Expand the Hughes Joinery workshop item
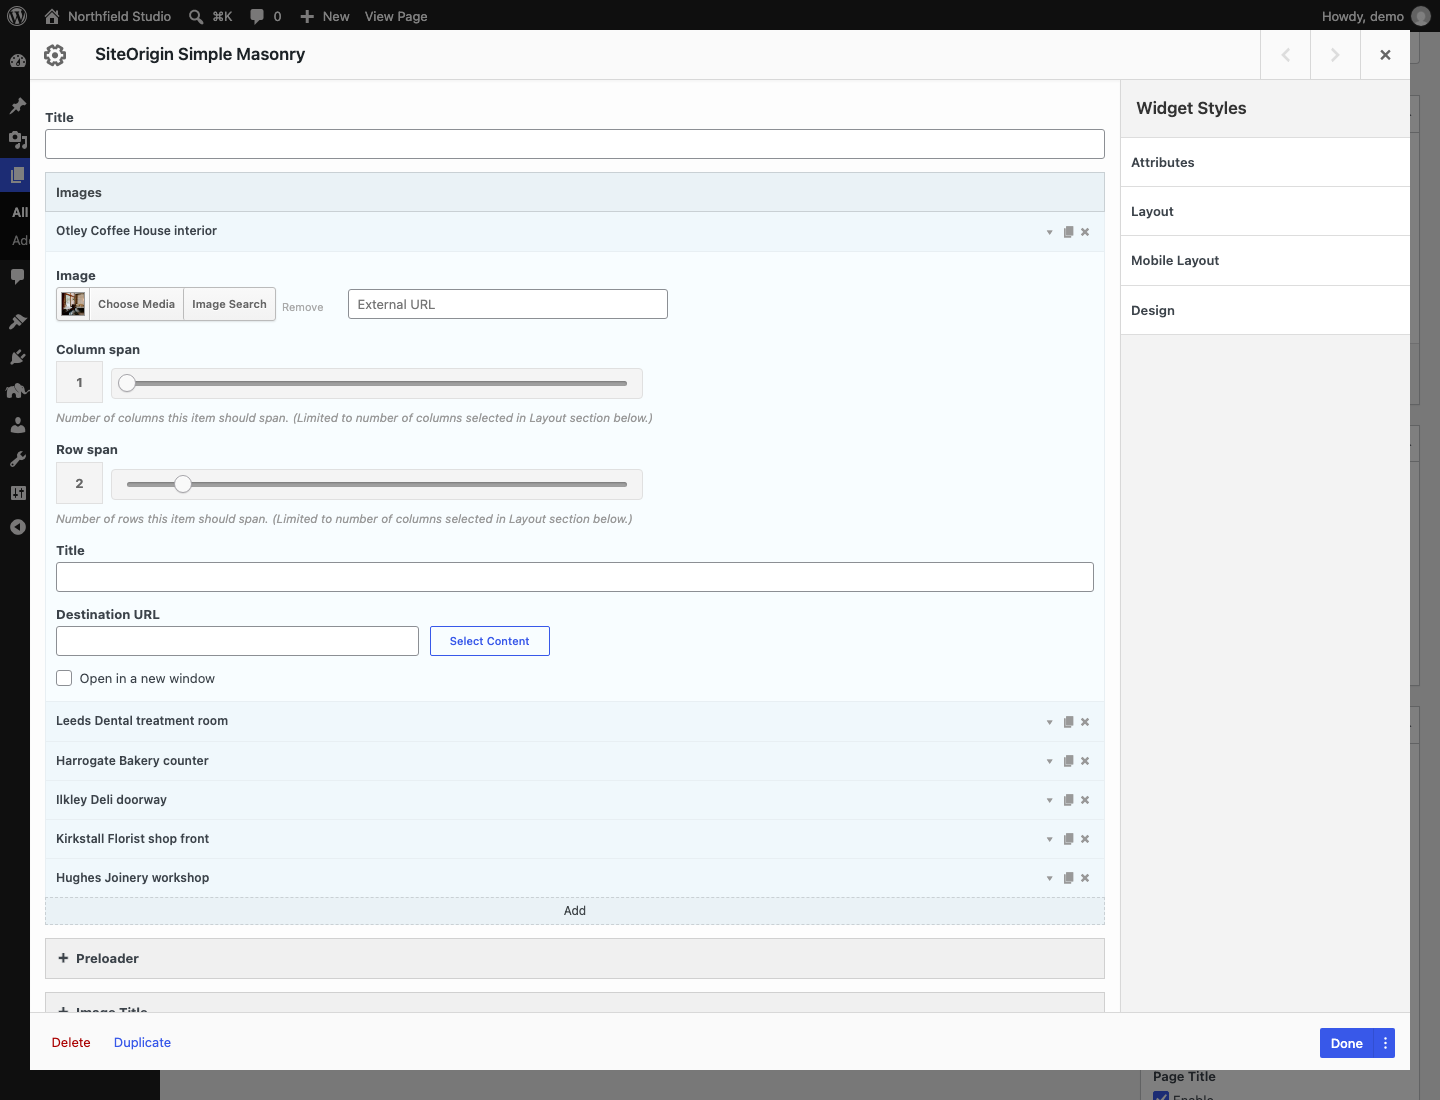 tap(1049, 878)
